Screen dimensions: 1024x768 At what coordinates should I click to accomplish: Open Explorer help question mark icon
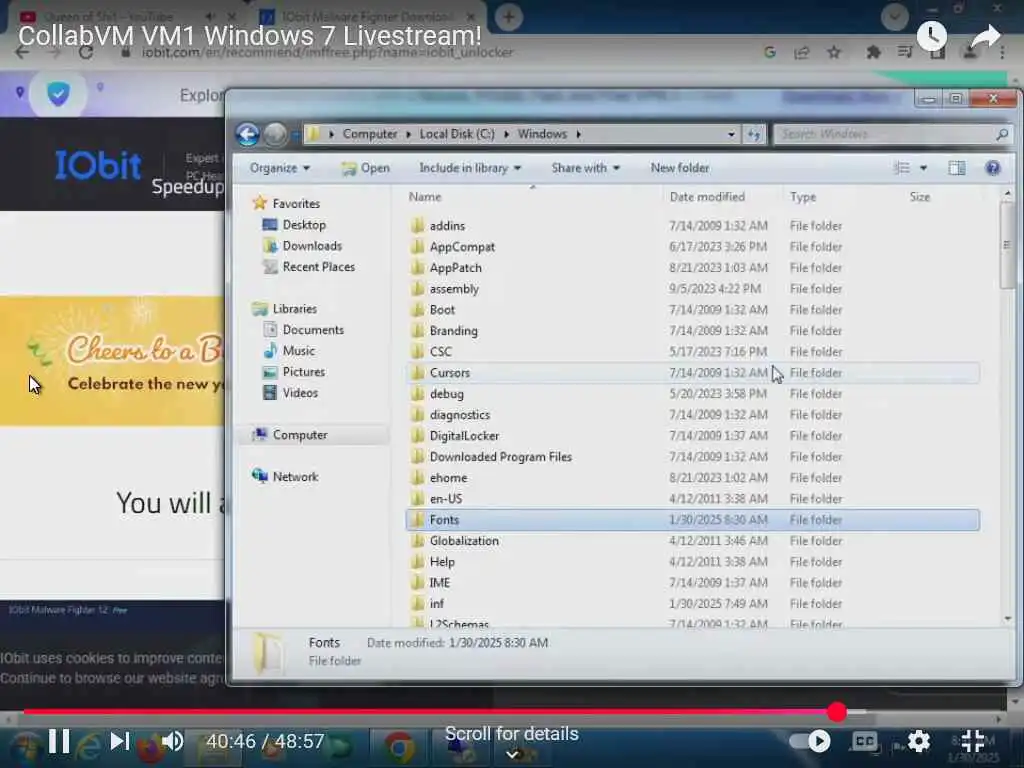(993, 168)
